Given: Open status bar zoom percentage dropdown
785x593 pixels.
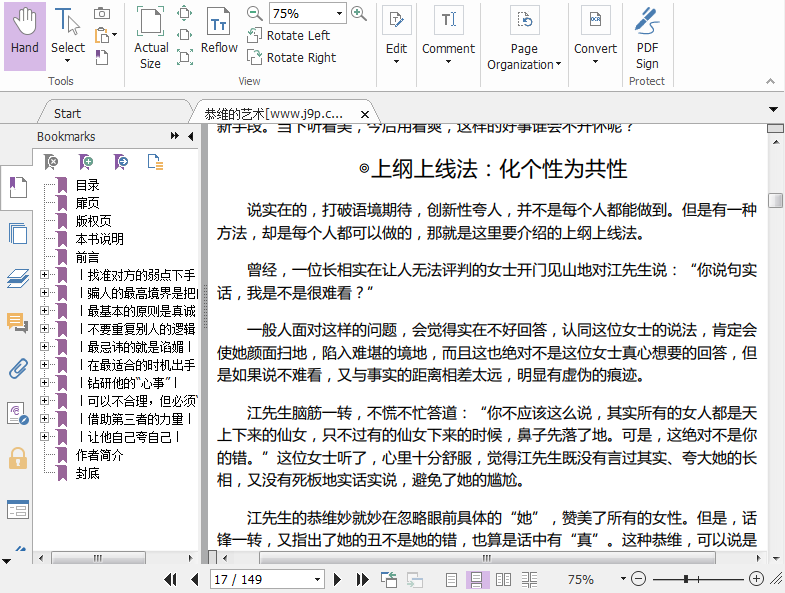Looking at the screenshot, I should [x=623, y=579].
